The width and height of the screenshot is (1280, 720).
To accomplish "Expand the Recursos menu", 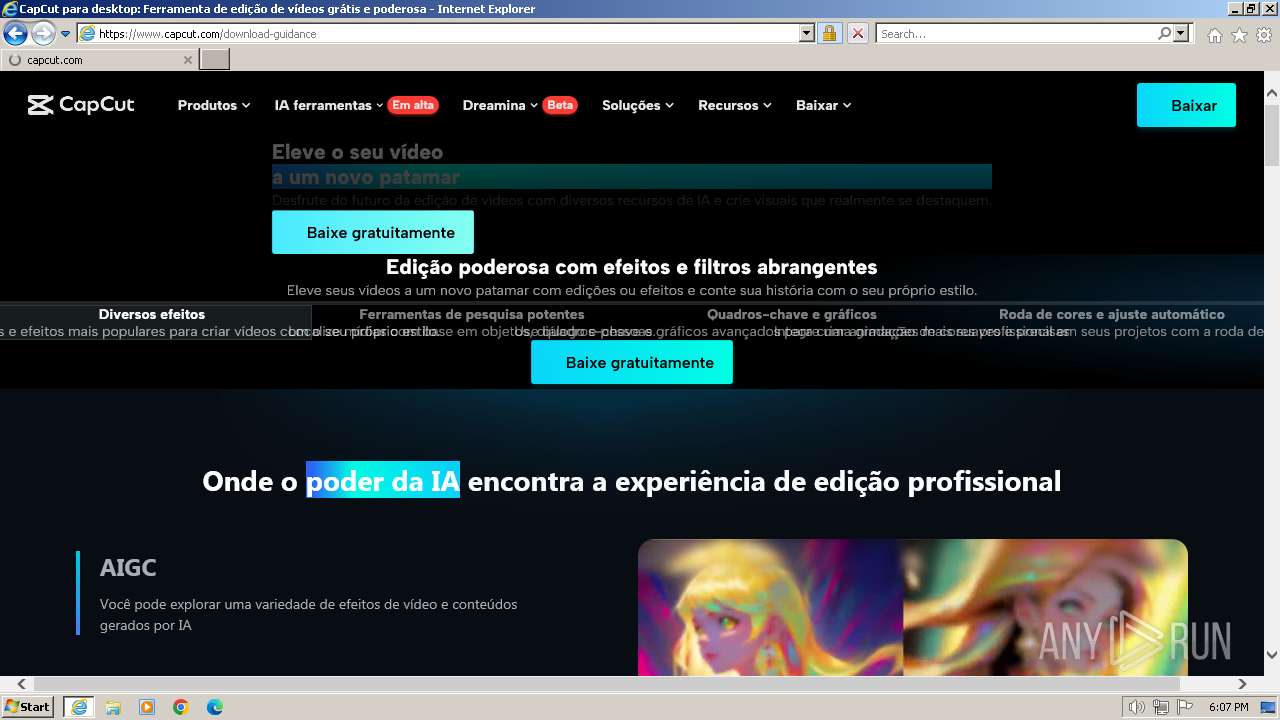I will [735, 105].
